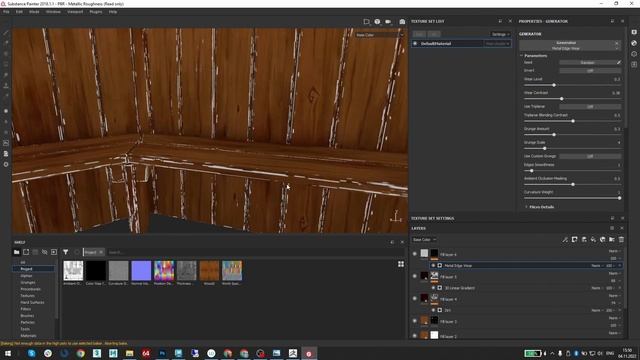Toggle visibility of Metal Edge Wear effect

point(433,266)
